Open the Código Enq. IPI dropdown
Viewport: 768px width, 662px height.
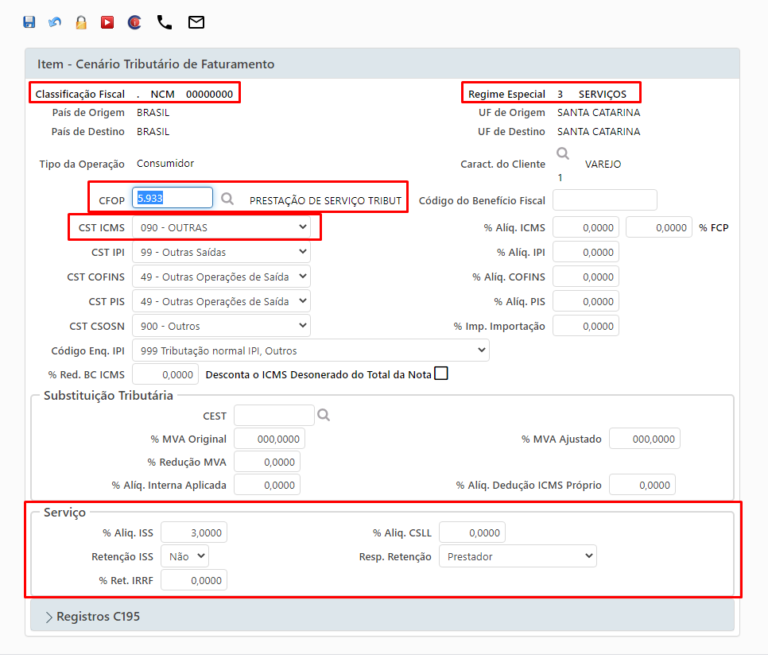310,350
